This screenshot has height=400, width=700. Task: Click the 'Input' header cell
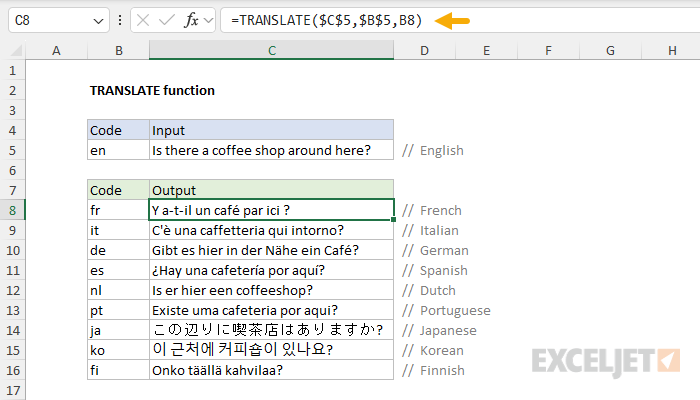(x=271, y=130)
